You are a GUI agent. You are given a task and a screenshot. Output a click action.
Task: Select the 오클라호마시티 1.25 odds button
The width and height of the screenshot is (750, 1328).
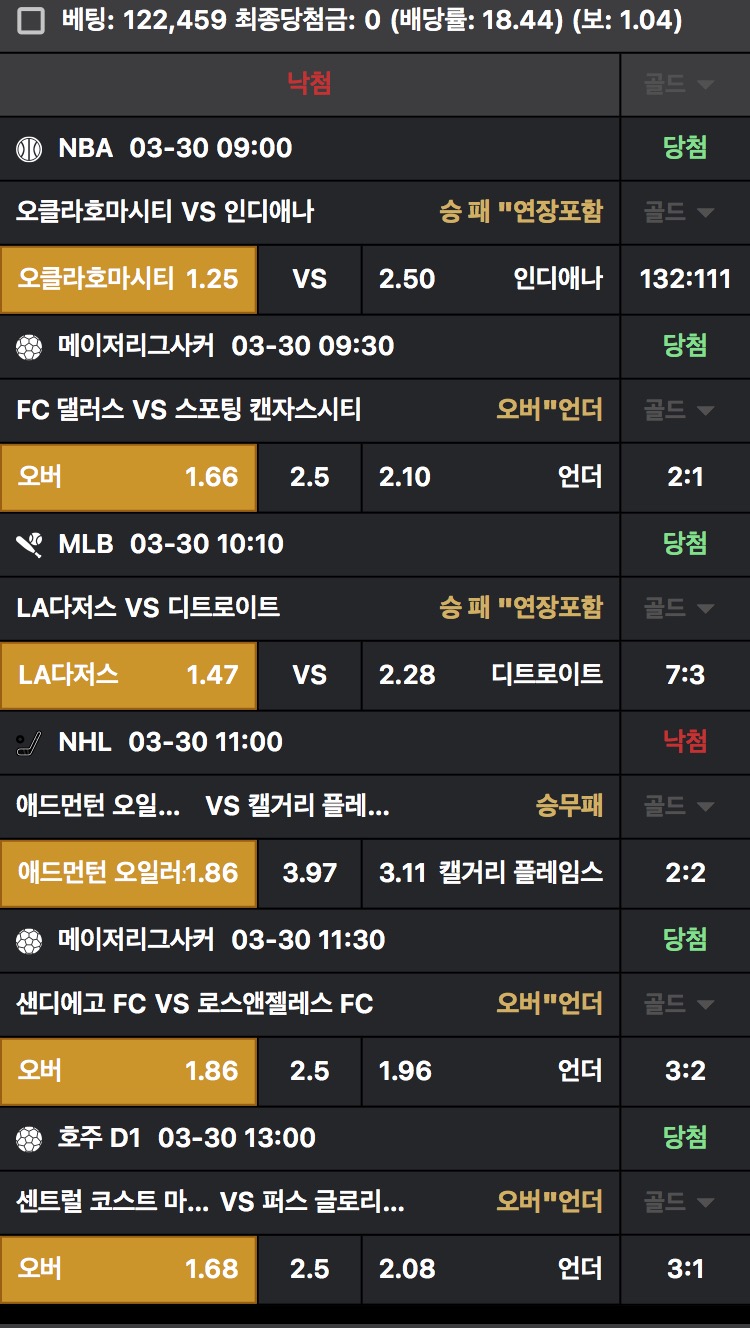(x=128, y=278)
